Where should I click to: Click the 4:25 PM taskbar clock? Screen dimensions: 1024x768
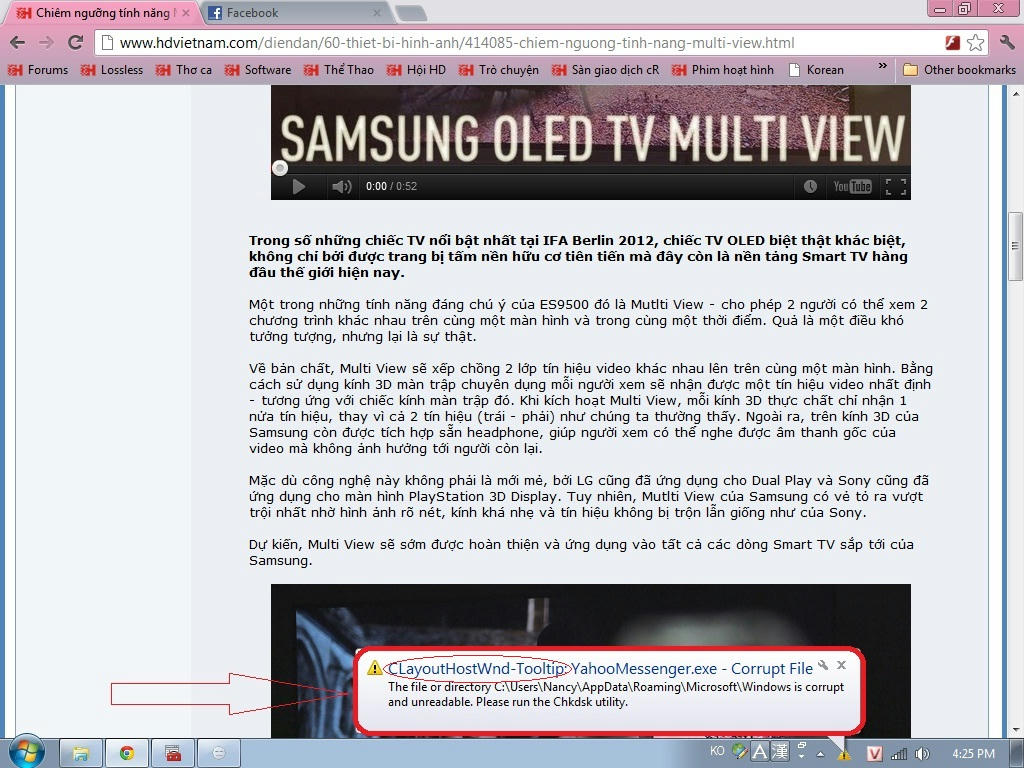pos(973,754)
